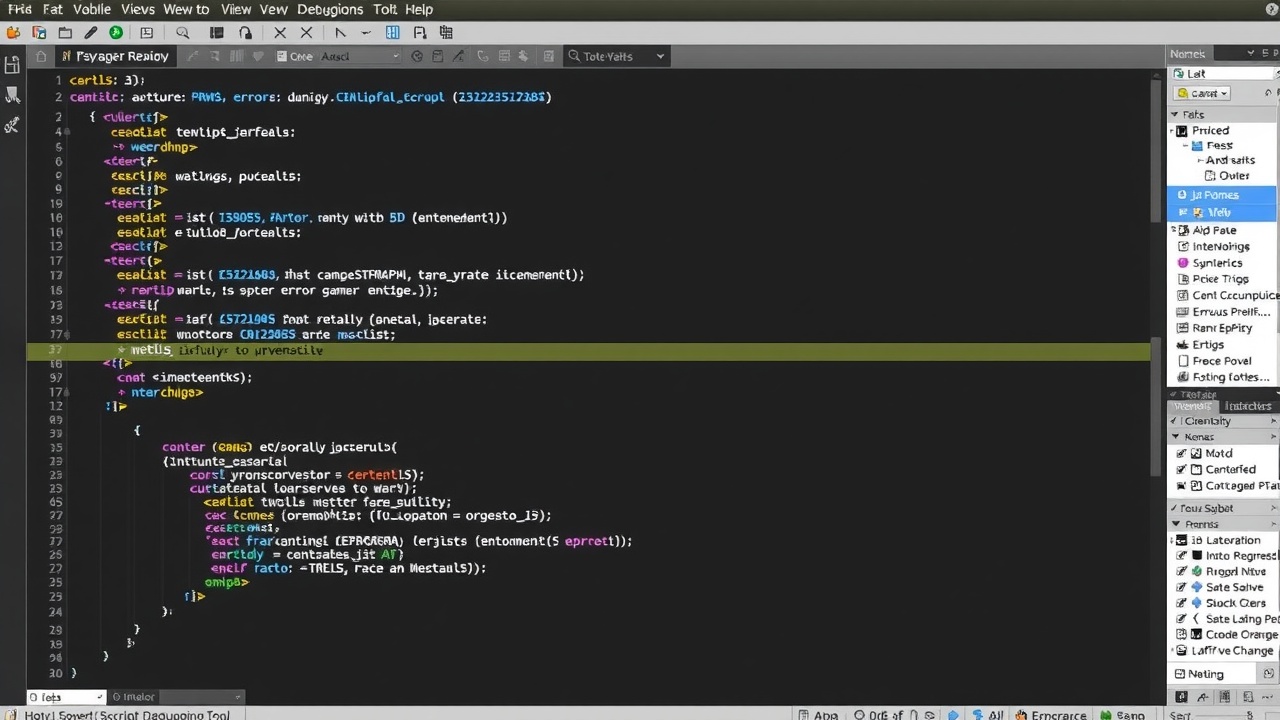
Task: Select the Frece Povel item
Action: 1222,361
